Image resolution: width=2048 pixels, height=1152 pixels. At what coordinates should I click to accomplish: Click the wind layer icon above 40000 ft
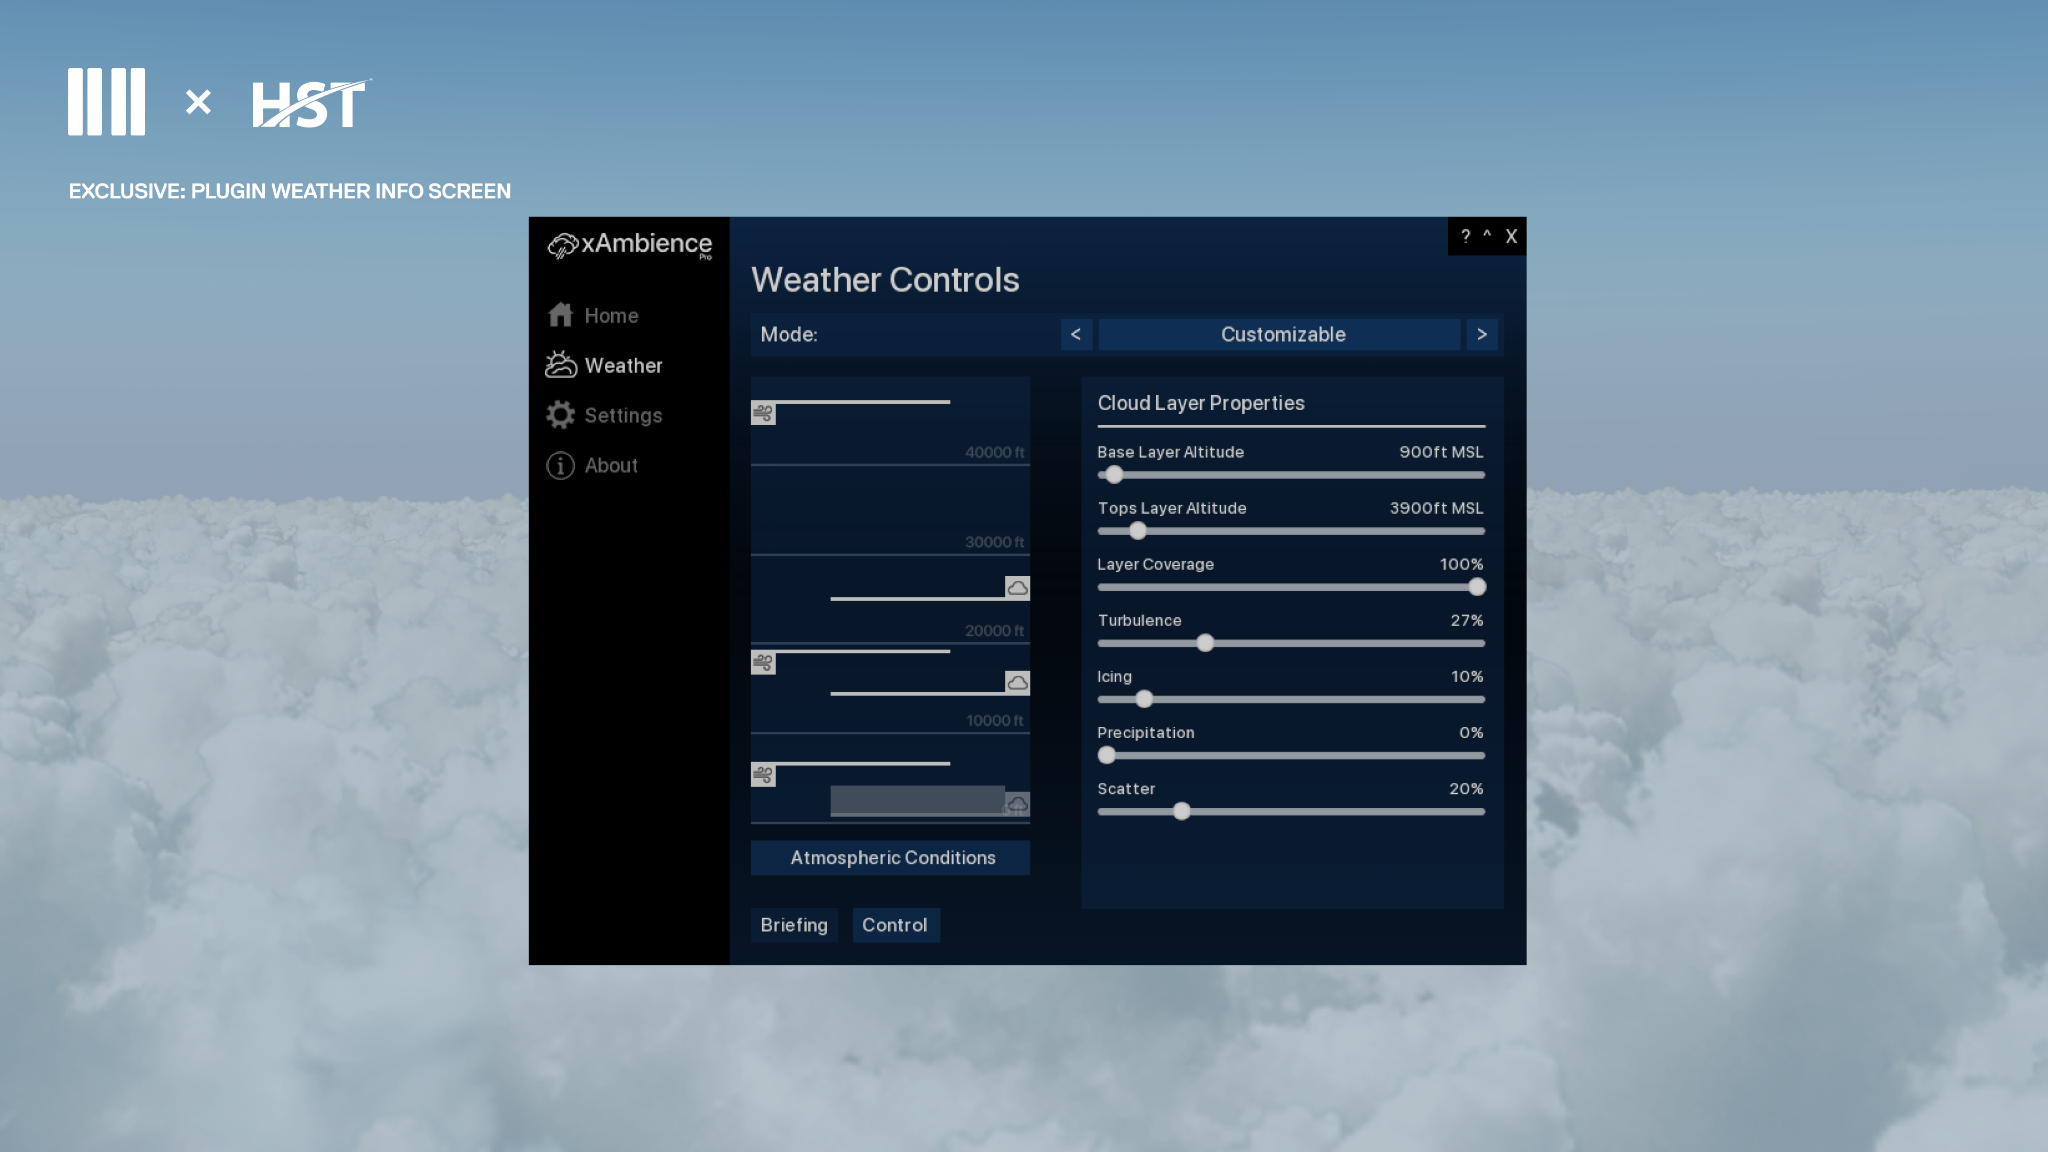click(763, 413)
